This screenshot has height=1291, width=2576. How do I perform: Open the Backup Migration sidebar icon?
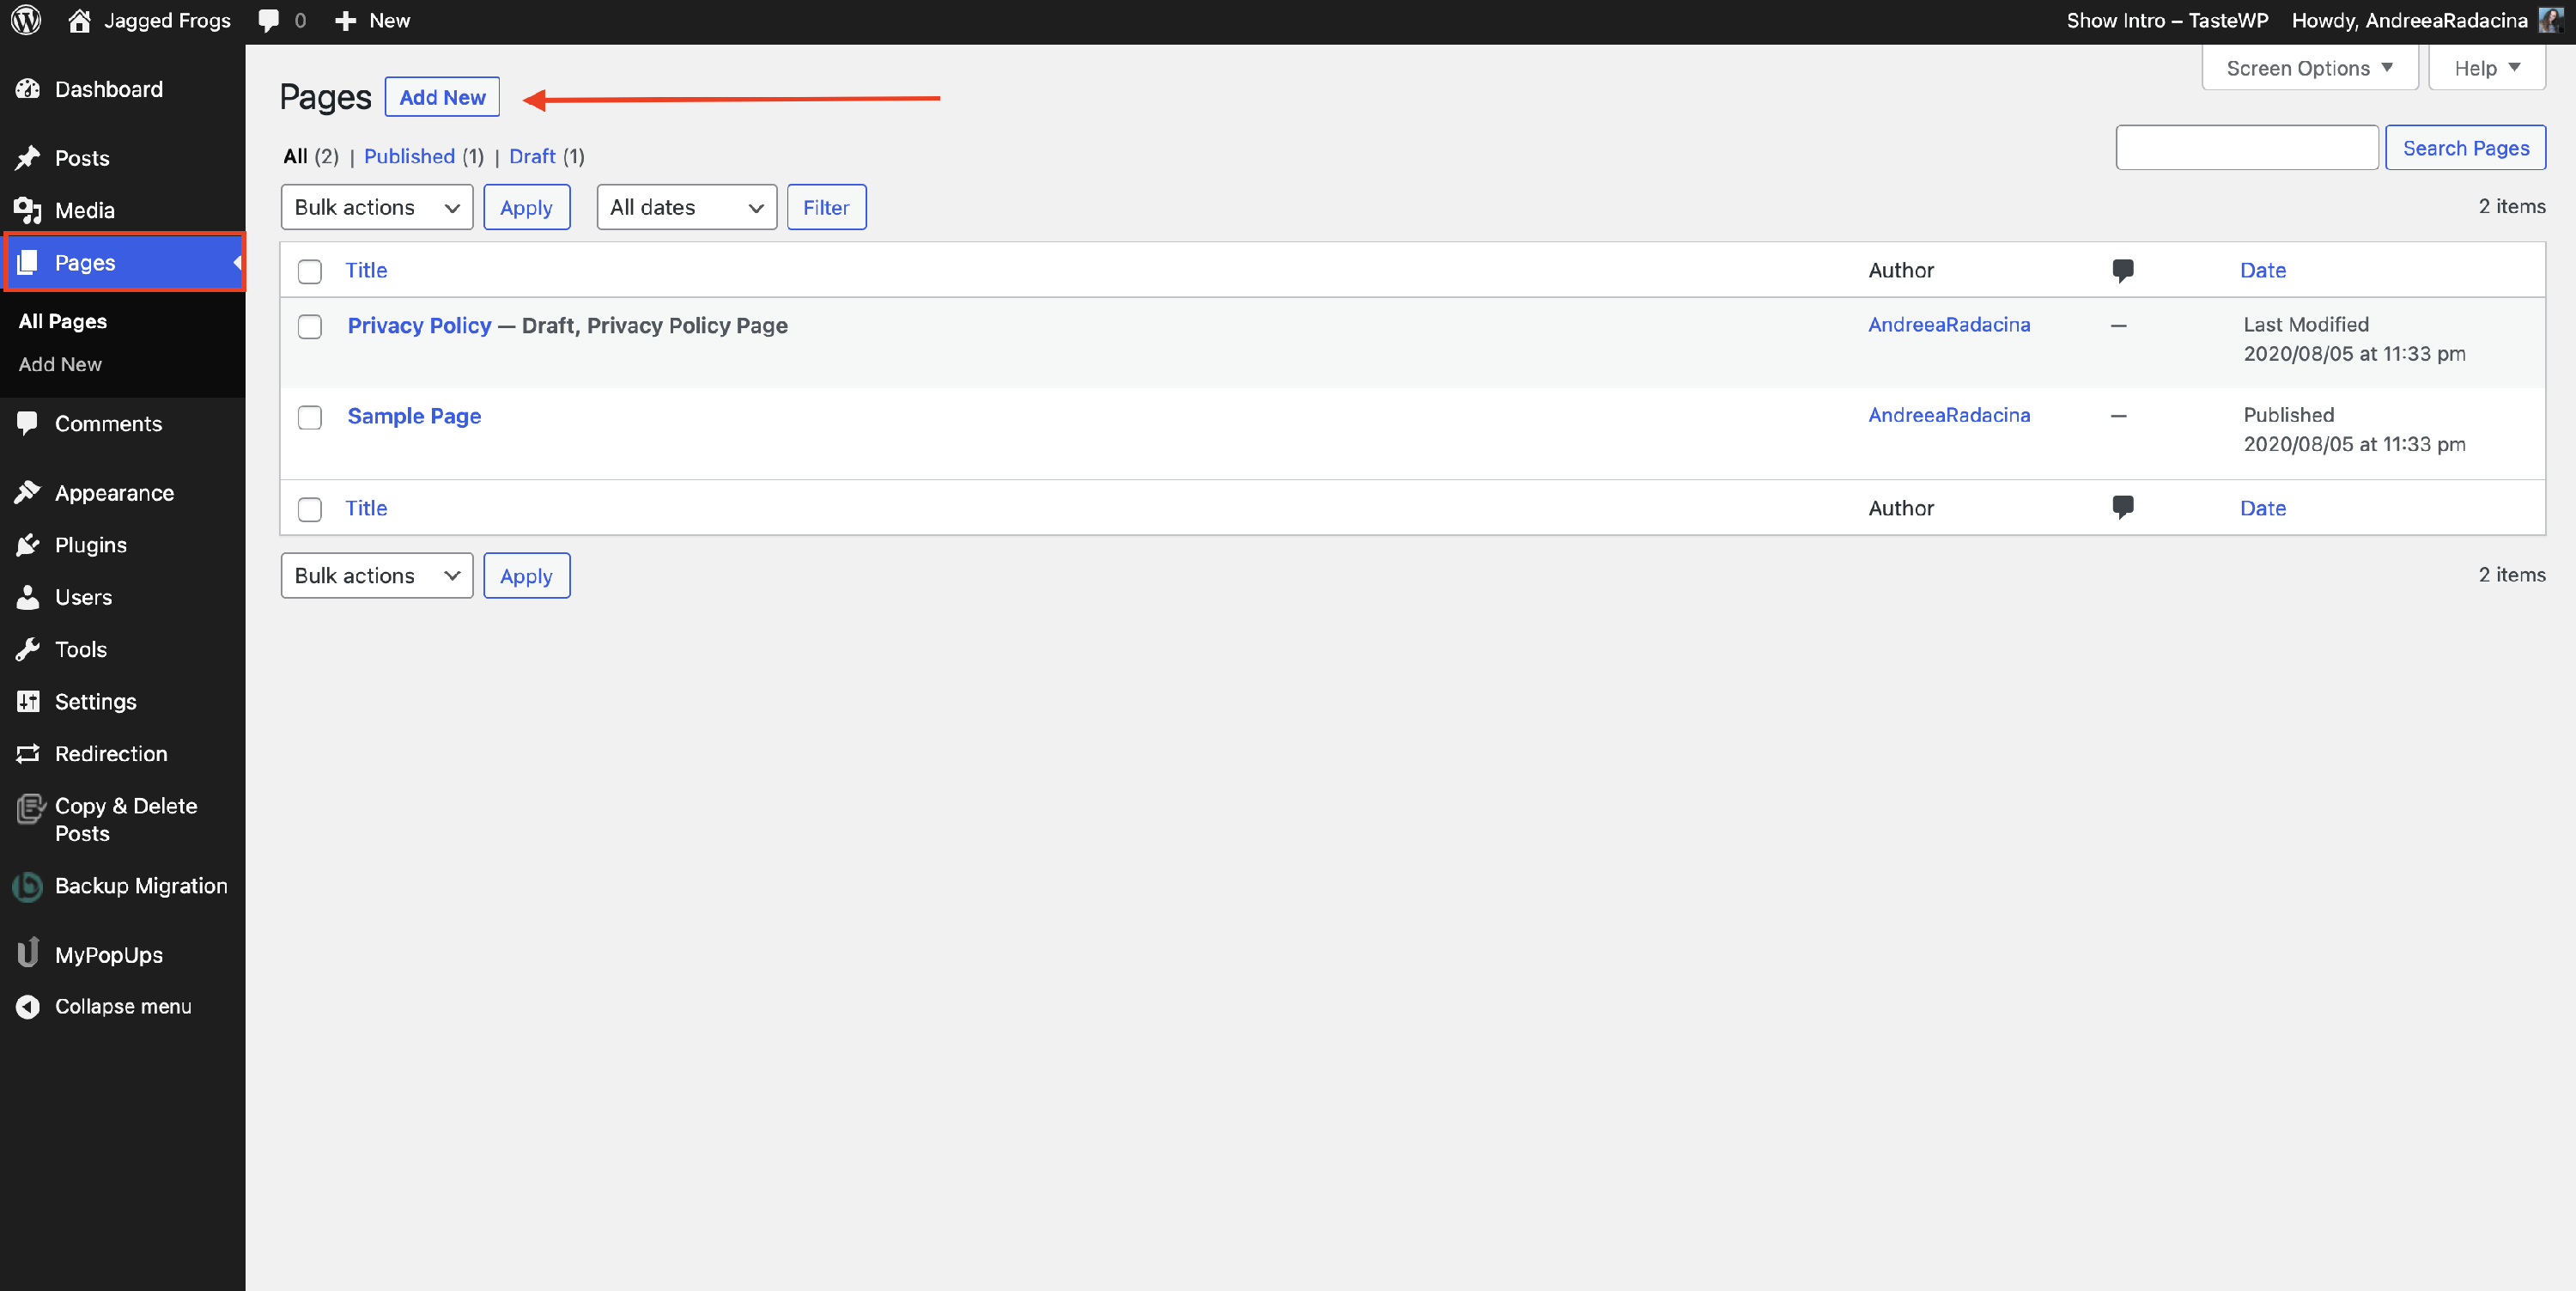(x=28, y=886)
